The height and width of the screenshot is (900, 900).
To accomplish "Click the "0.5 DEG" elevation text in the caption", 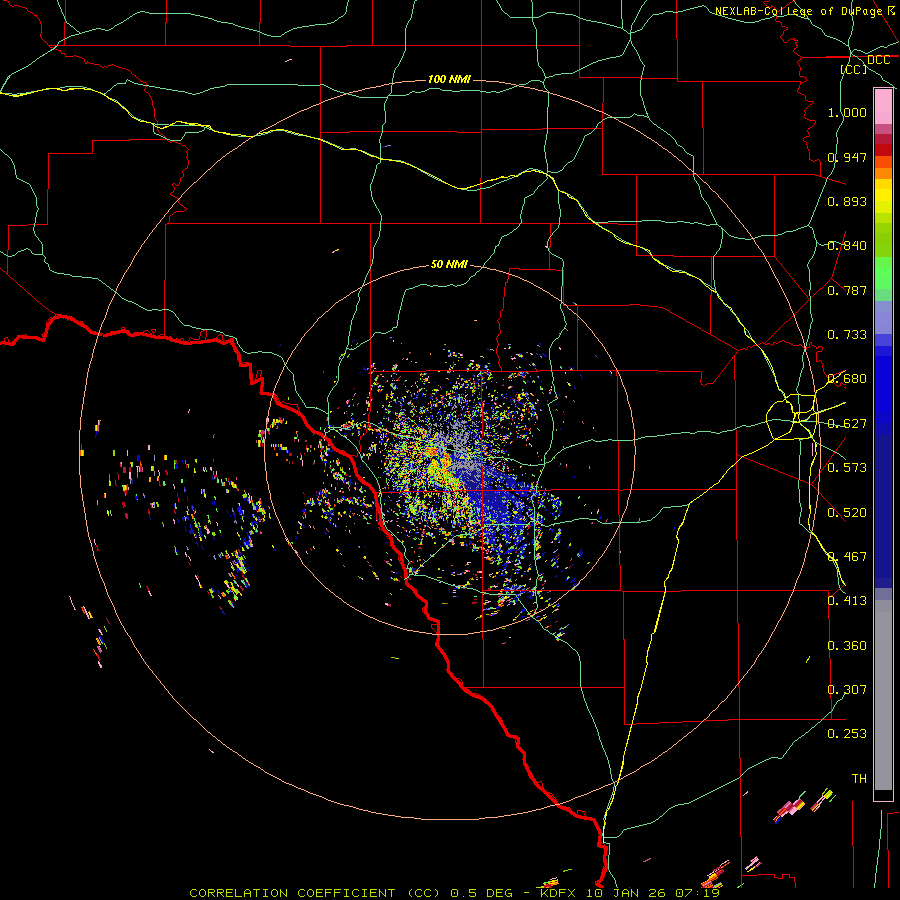I will (x=484, y=893).
